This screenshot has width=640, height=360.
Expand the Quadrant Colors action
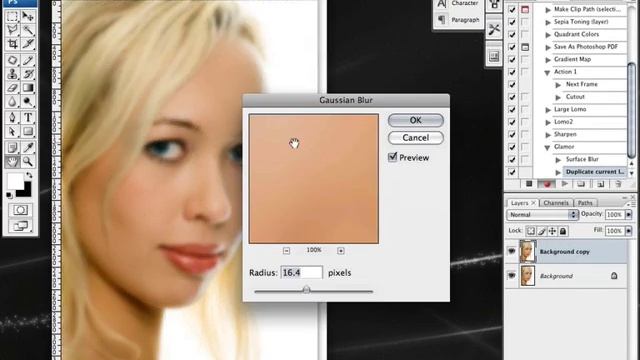(548, 35)
